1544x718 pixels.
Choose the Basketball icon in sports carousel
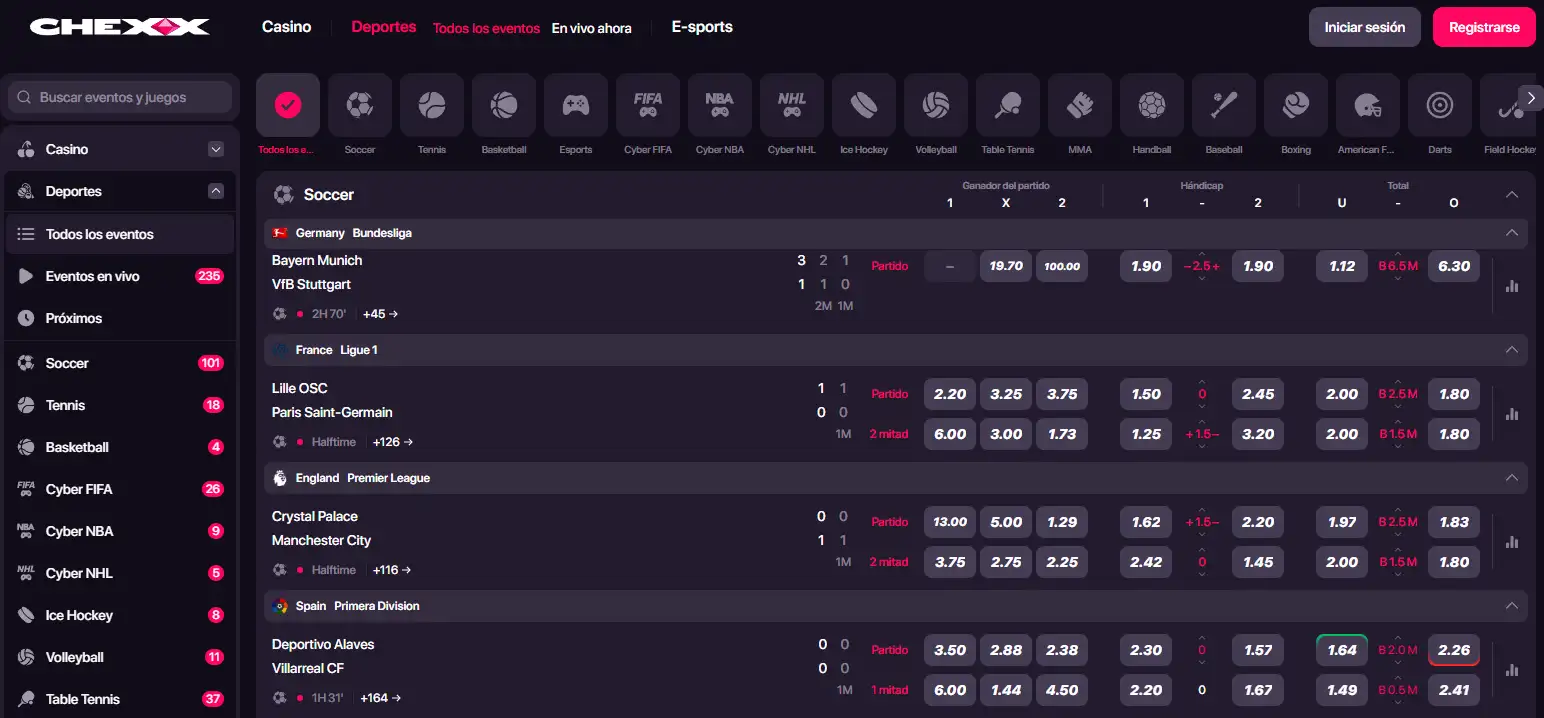click(x=504, y=105)
